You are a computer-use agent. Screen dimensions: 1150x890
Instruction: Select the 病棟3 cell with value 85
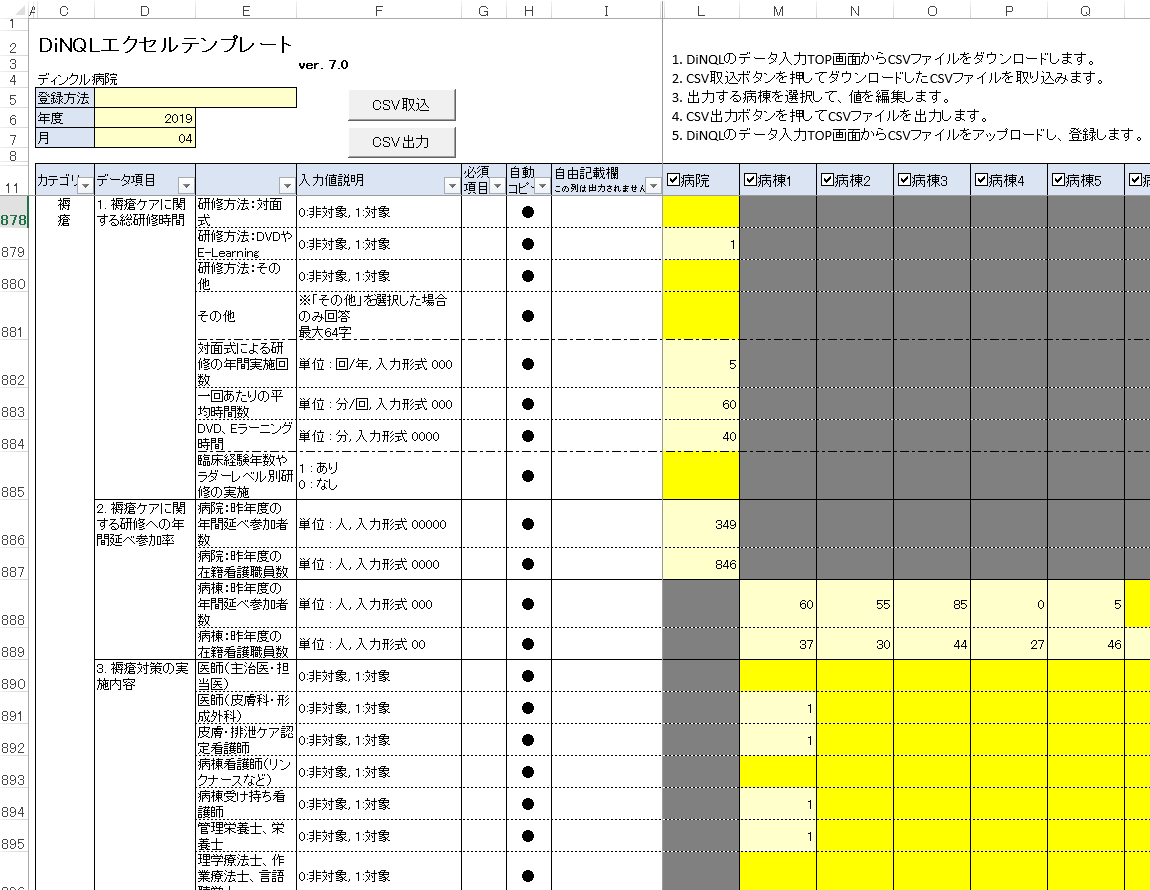click(932, 604)
